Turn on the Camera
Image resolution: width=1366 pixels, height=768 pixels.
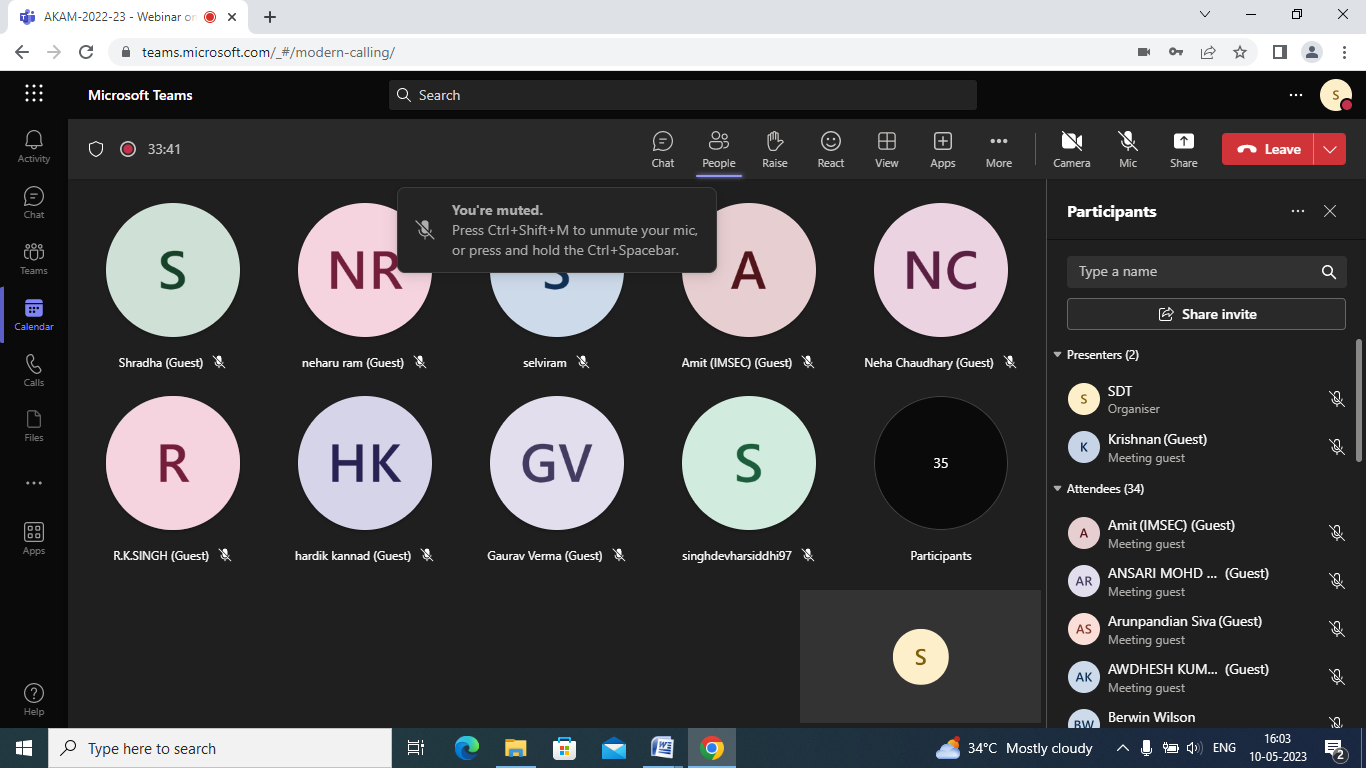tap(1071, 149)
